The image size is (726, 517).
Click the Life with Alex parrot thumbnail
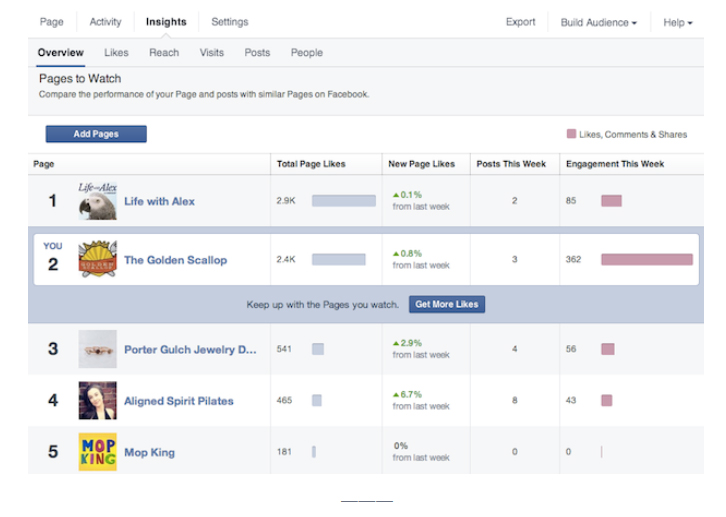tap(97, 201)
